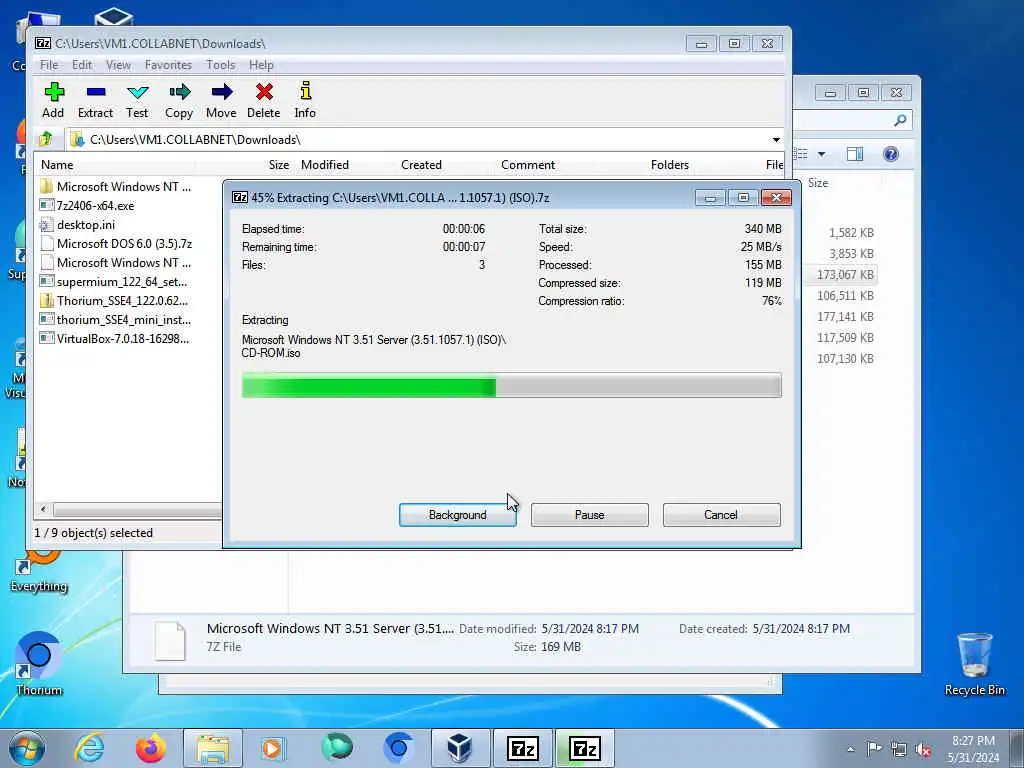The width and height of the screenshot is (1024, 768).
Task: Select the 7z2406-x64.exe file
Action: point(95,206)
